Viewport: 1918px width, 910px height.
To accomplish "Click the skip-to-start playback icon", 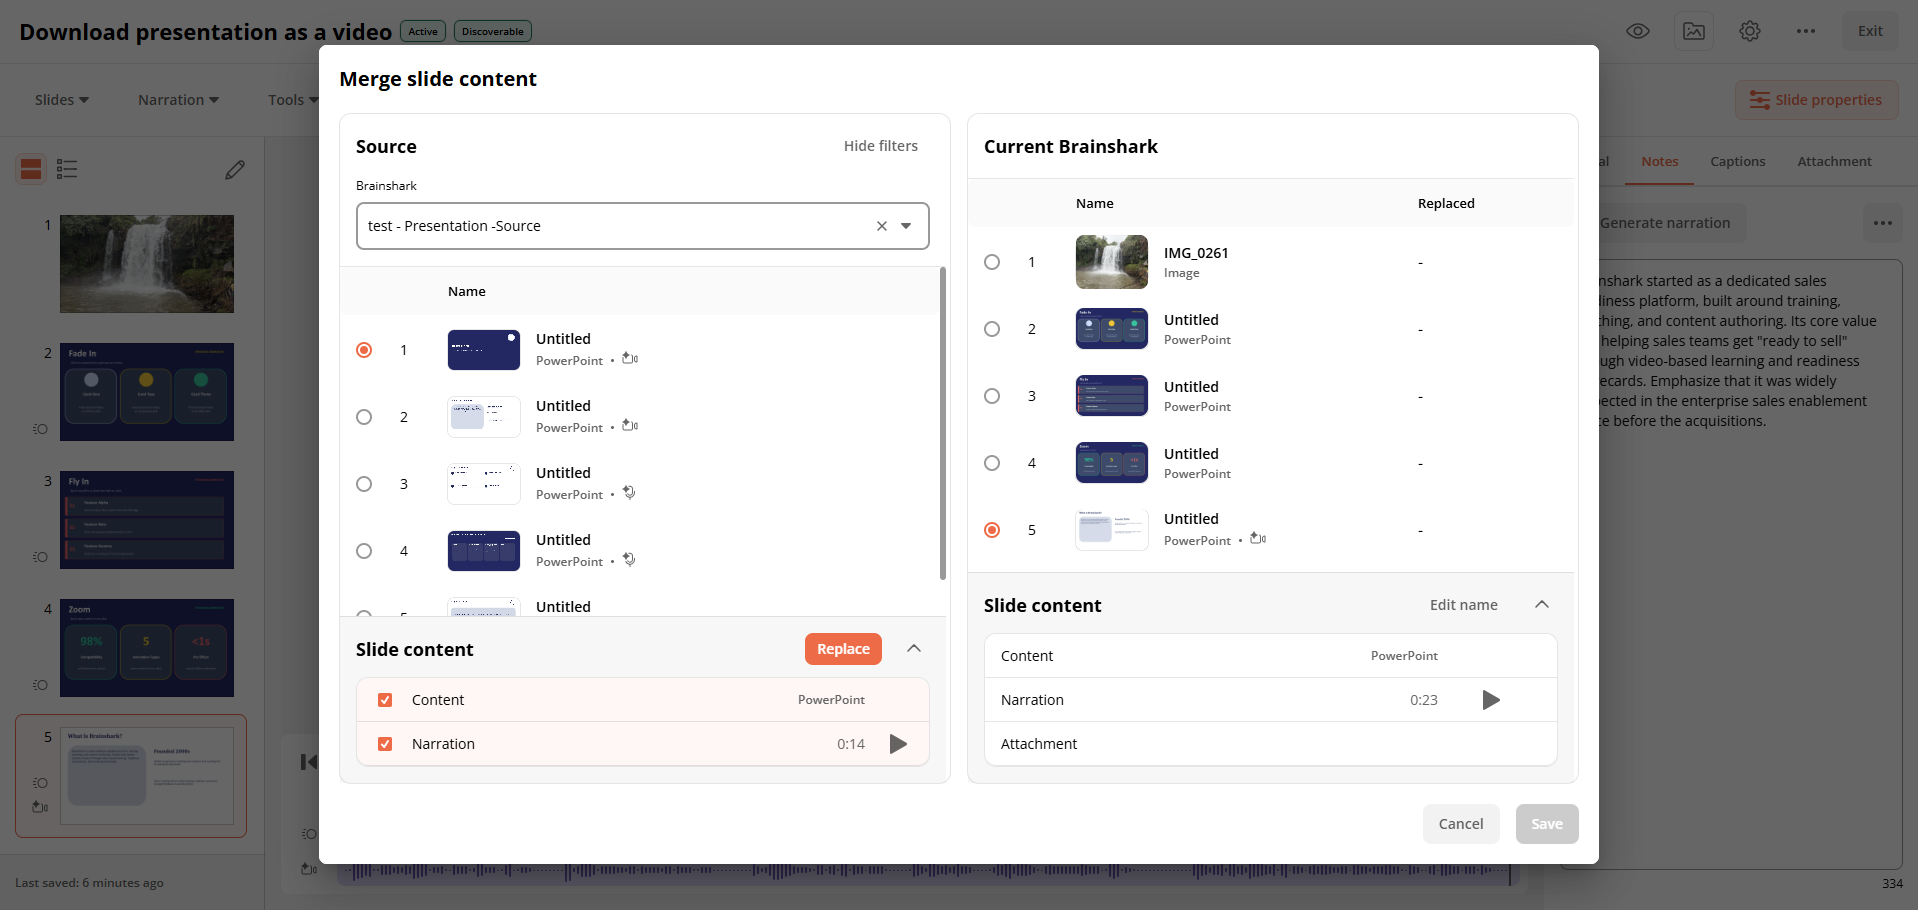I will [x=309, y=762].
